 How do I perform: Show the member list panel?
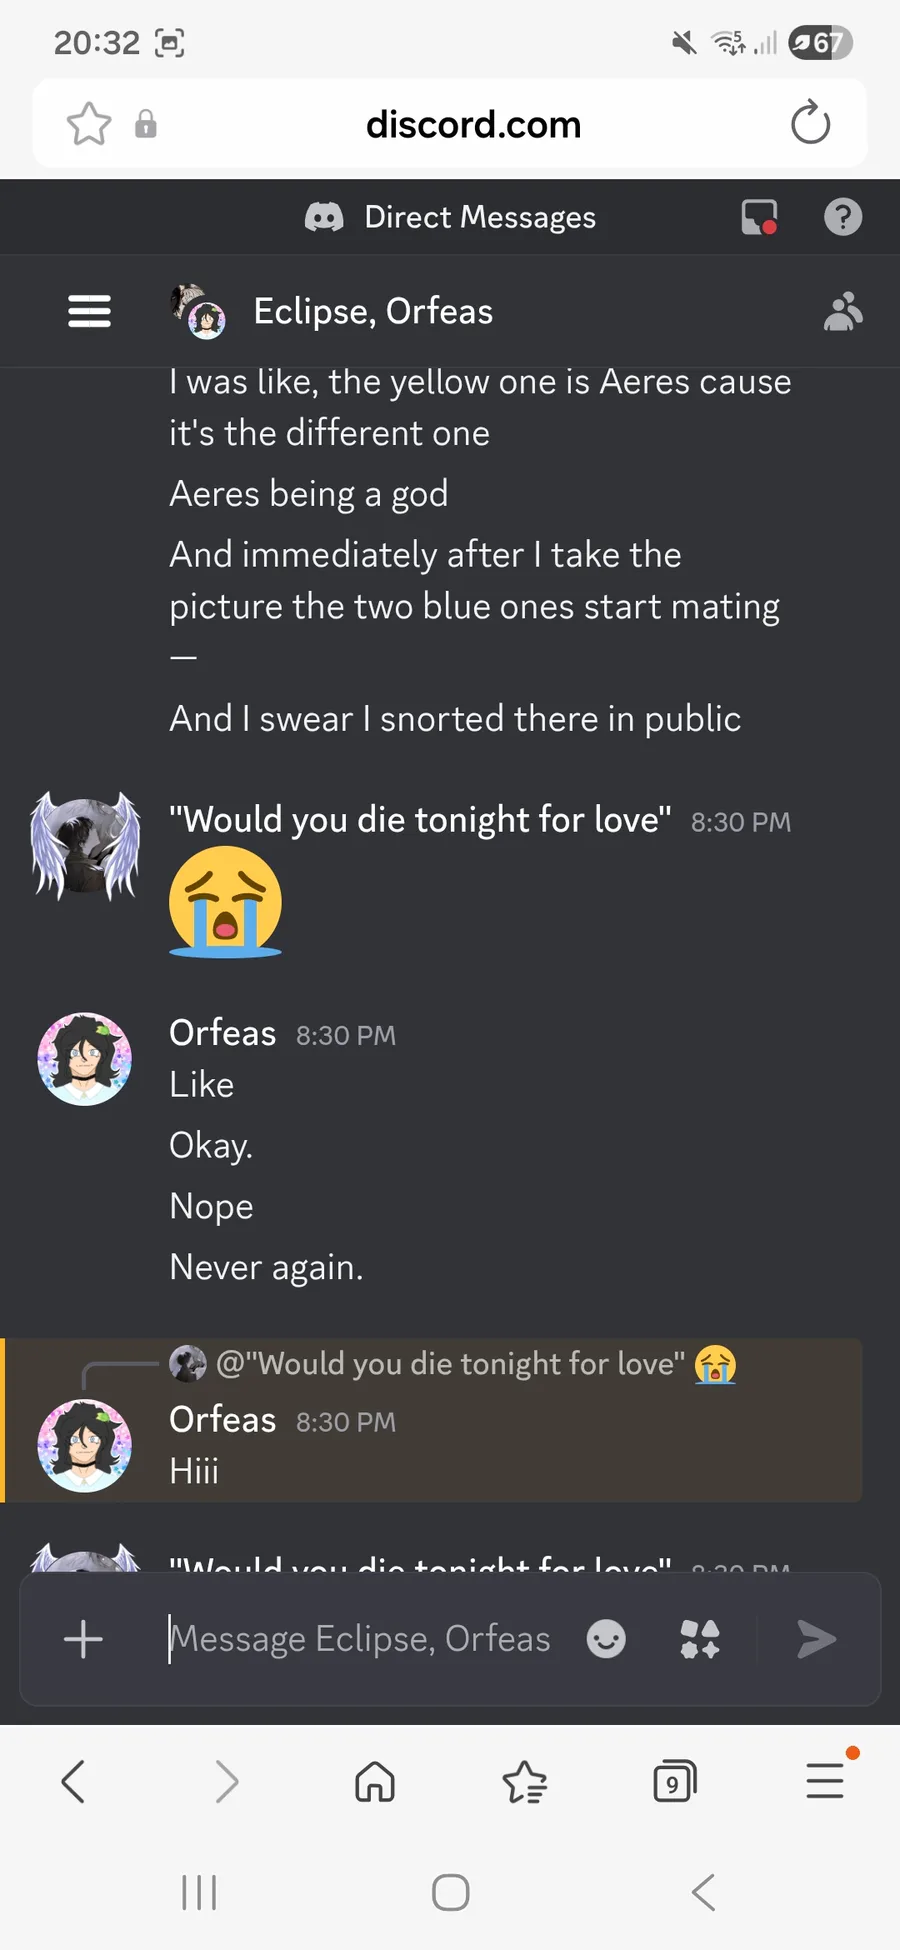click(842, 311)
